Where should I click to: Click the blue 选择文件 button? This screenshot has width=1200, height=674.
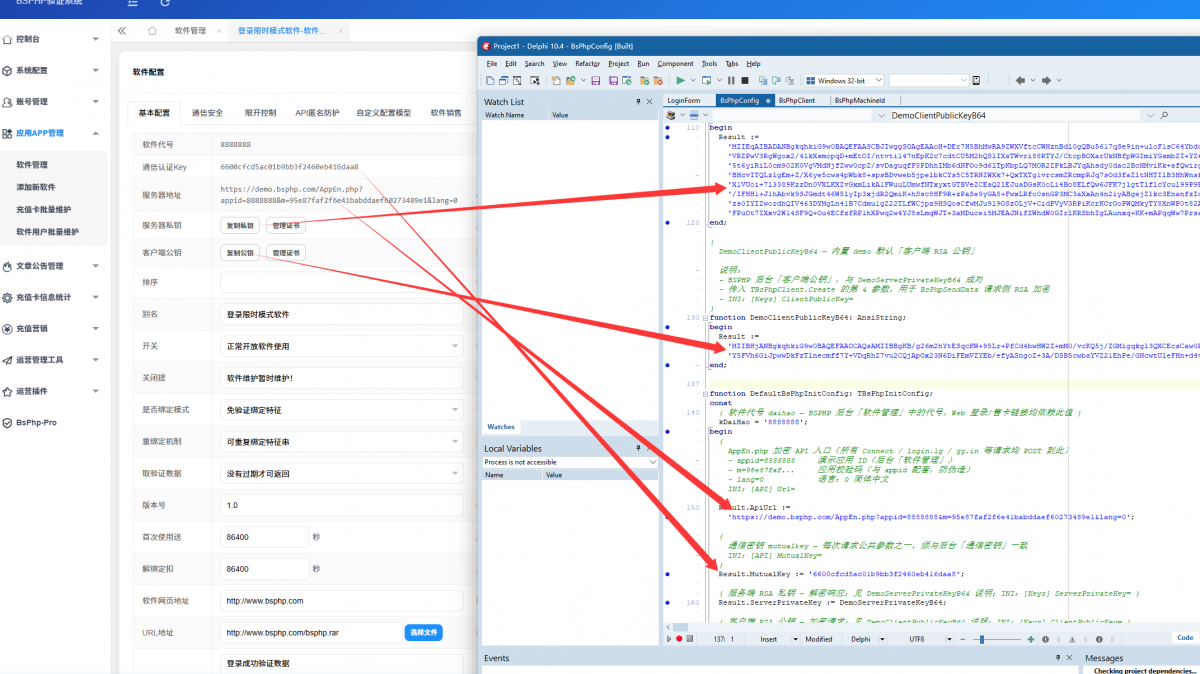[423, 633]
